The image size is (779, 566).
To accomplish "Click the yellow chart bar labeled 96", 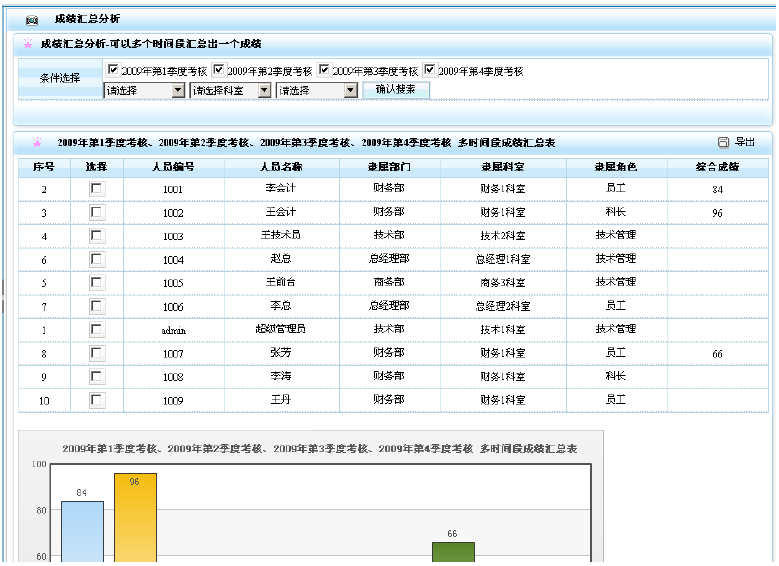I will click(x=136, y=517).
